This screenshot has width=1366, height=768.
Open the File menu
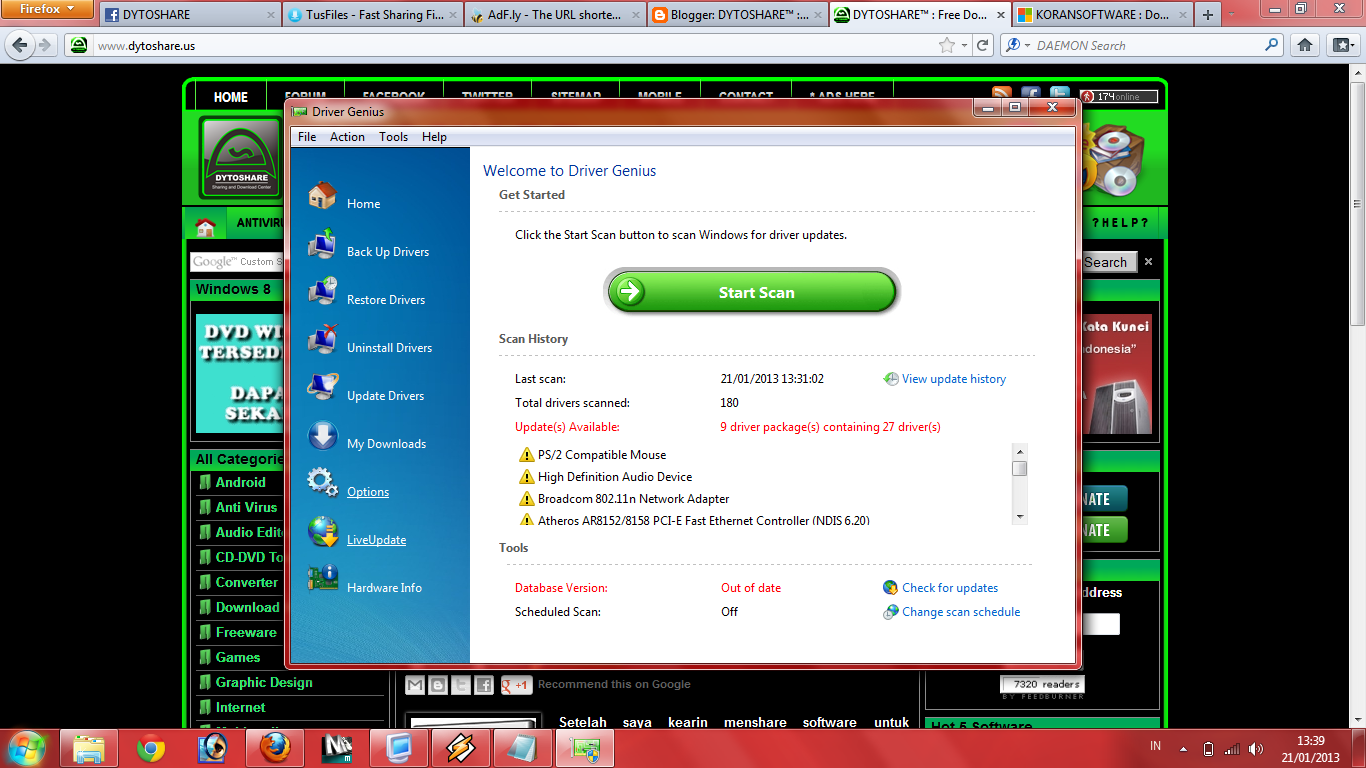[307, 137]
